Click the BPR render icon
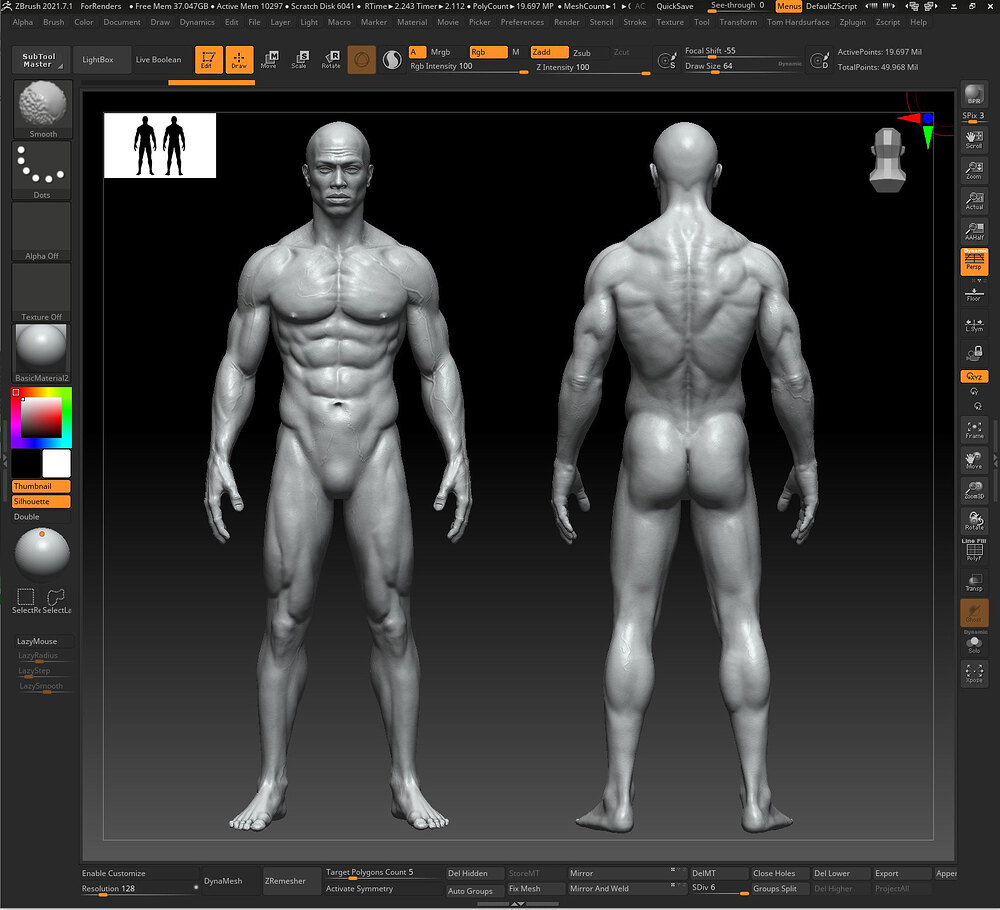Viewport: 1000px width, 910px height. click(x=974, y=94)
